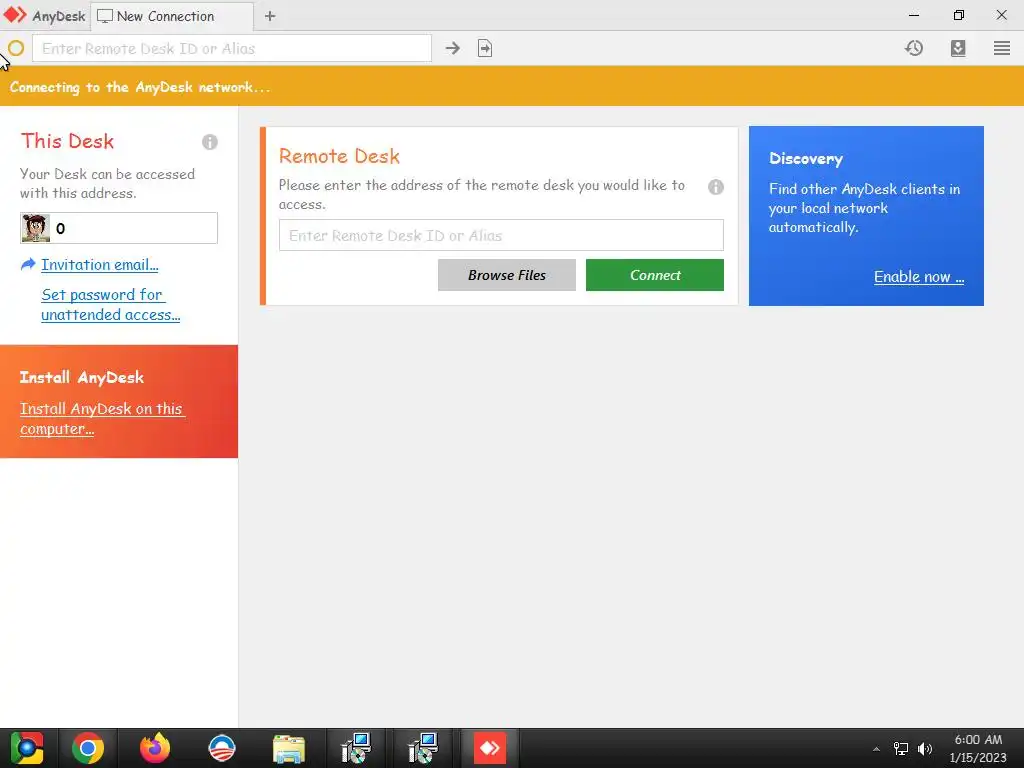
Task: Show hidden system tray icons arrow
Action: tap(876, 749)
